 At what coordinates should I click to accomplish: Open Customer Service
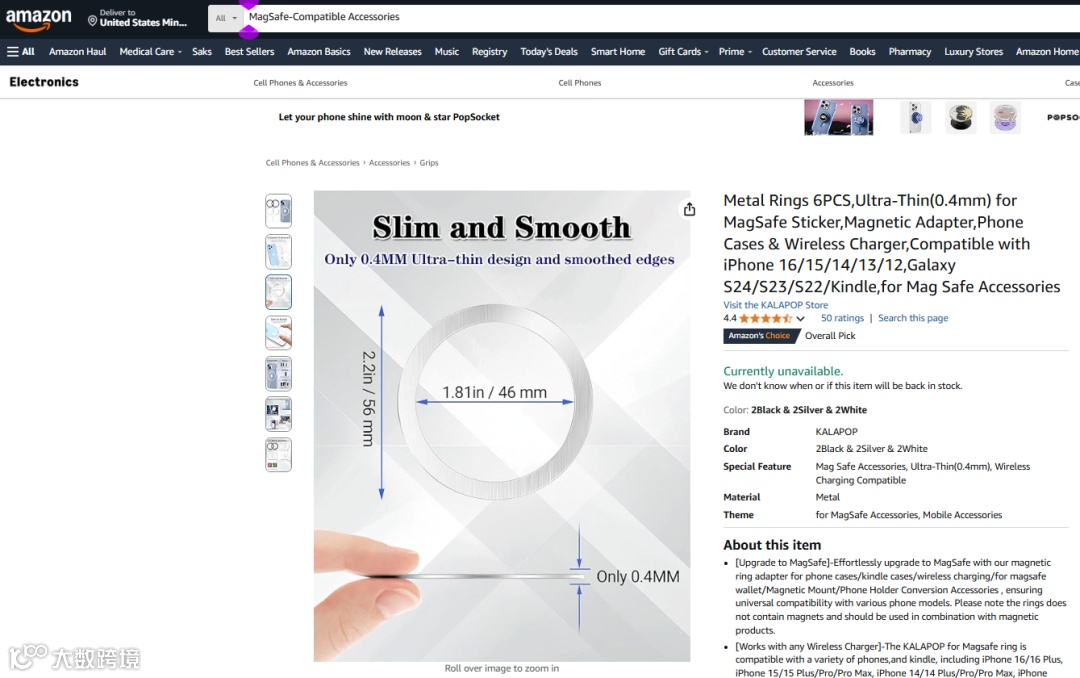(x=799, y=52)
